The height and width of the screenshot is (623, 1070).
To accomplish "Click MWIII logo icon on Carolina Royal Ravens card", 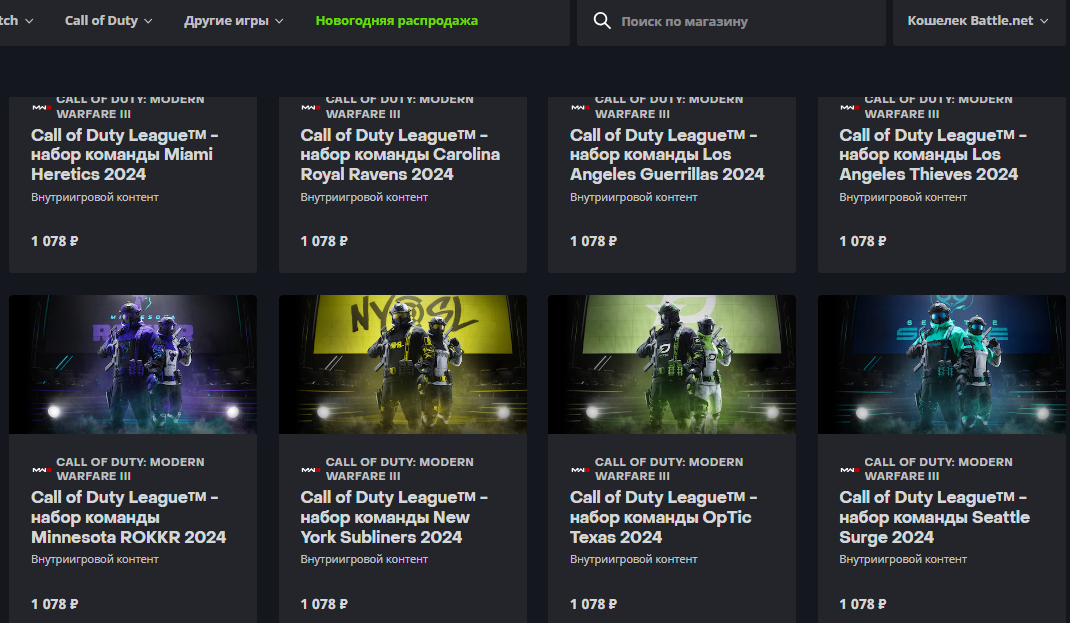I will pyautogui.click(x=311, y=107).
